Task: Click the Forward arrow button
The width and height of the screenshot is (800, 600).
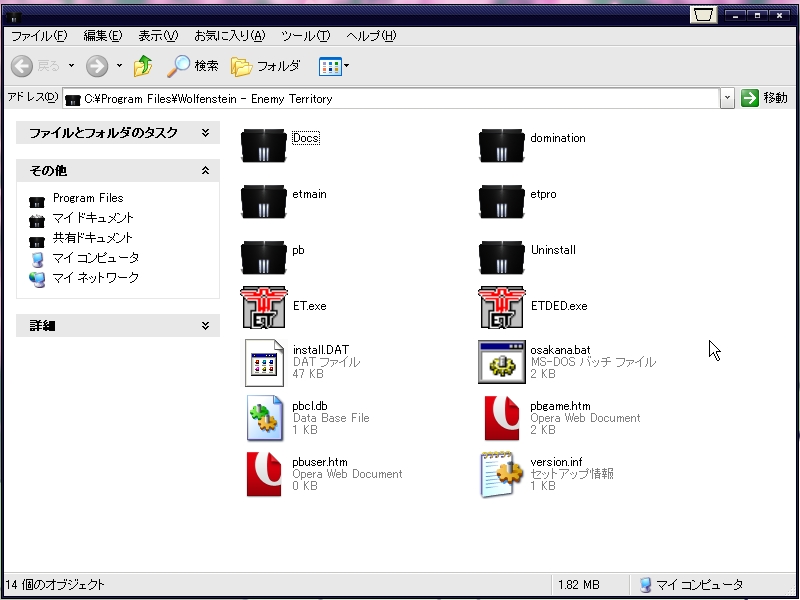Action: [x=97, y=66]
